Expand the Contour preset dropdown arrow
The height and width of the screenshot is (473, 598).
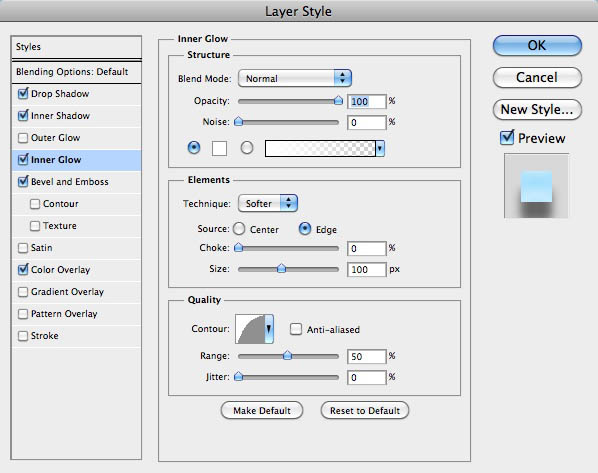pyautogui.click(x=269, y=329)
